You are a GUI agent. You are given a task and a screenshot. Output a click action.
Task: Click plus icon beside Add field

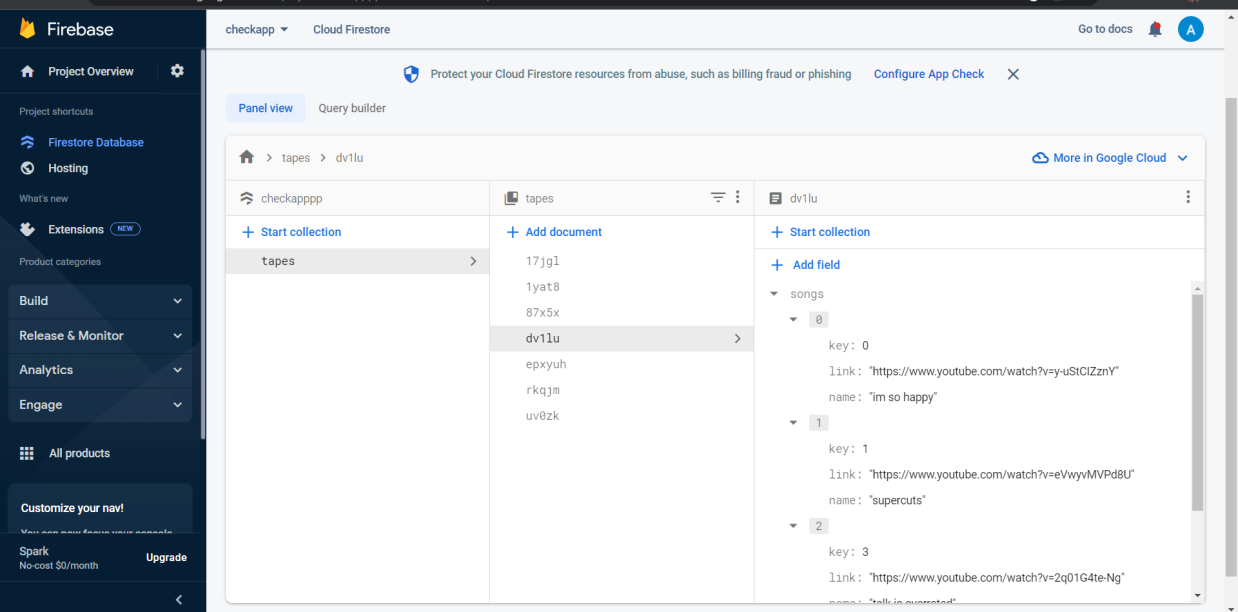point(777,265)
